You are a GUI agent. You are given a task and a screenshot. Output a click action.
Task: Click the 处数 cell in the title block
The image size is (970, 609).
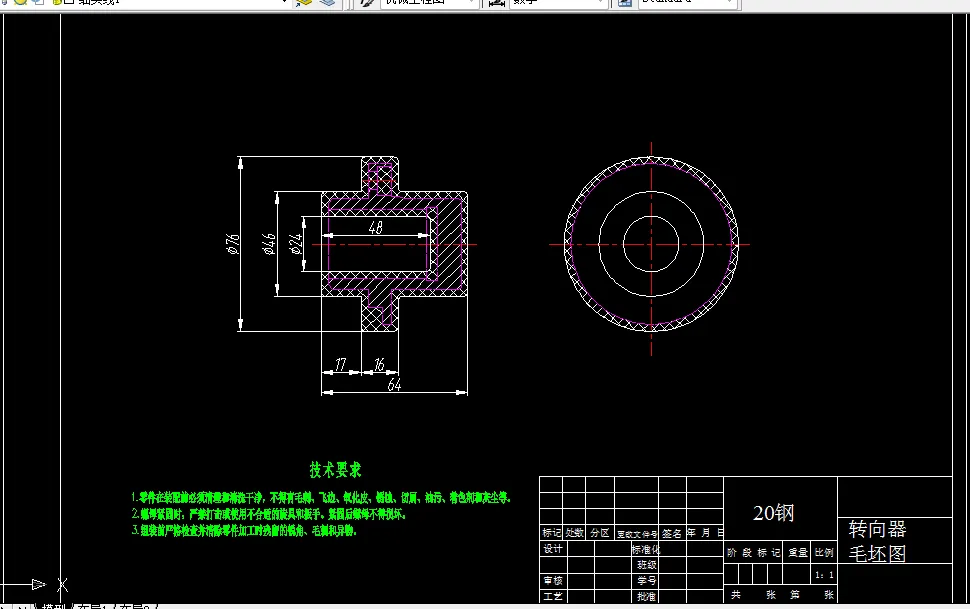[x=574, y=533]
